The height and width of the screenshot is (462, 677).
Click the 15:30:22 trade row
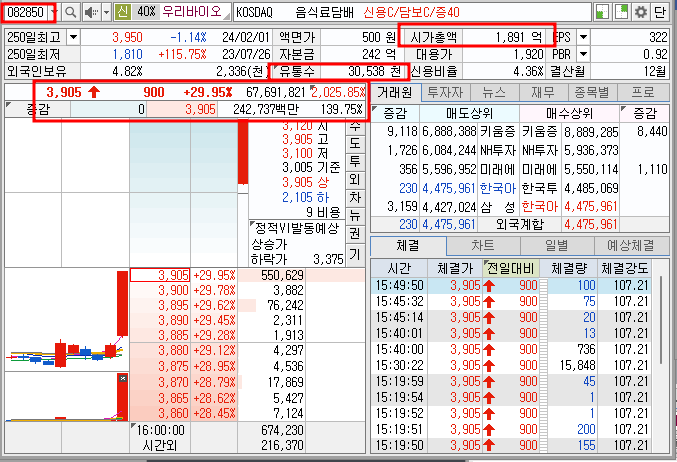click(511, 365)
